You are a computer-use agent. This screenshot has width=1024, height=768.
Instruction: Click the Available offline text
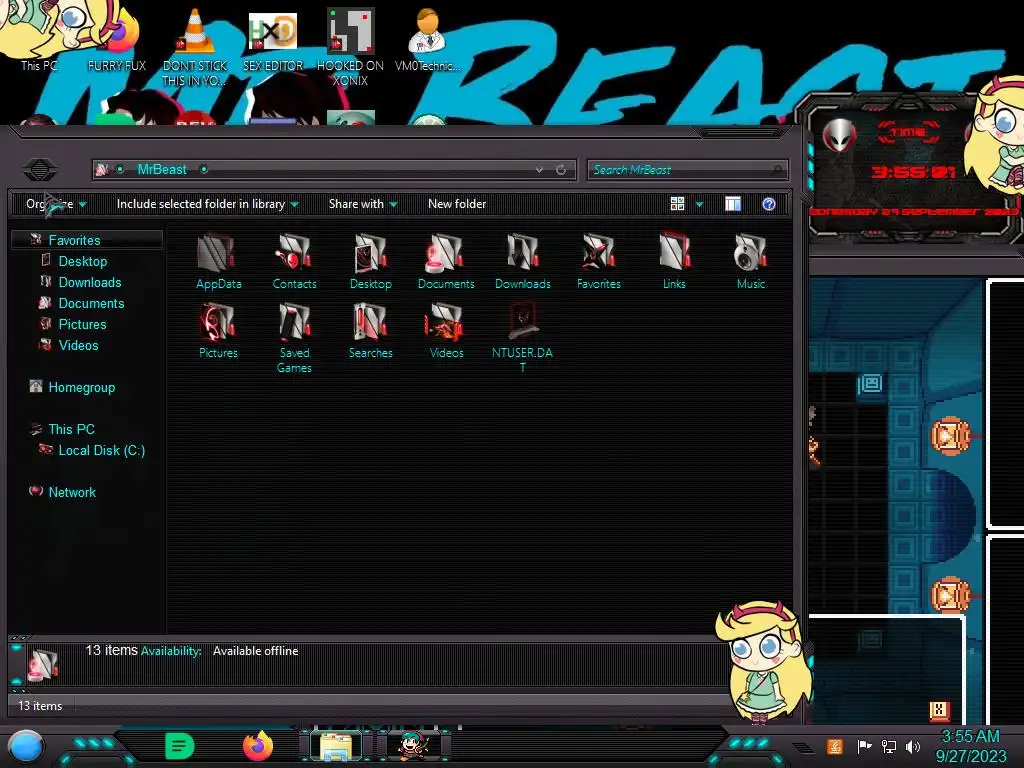click(255, 650)
